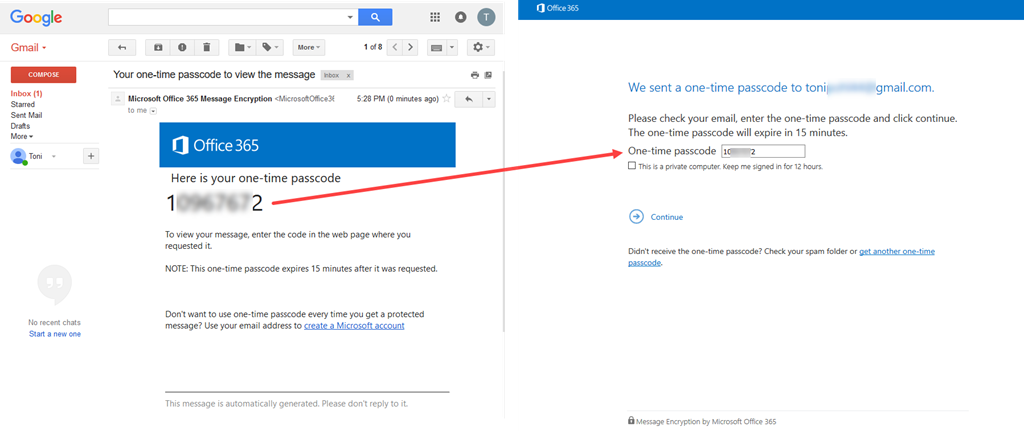
Task: Open the Settings gear menu
Action: (x=481, y=47)
